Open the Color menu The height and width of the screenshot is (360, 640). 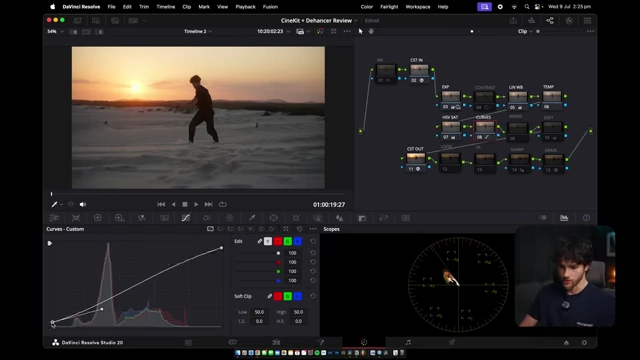[367, 7]
